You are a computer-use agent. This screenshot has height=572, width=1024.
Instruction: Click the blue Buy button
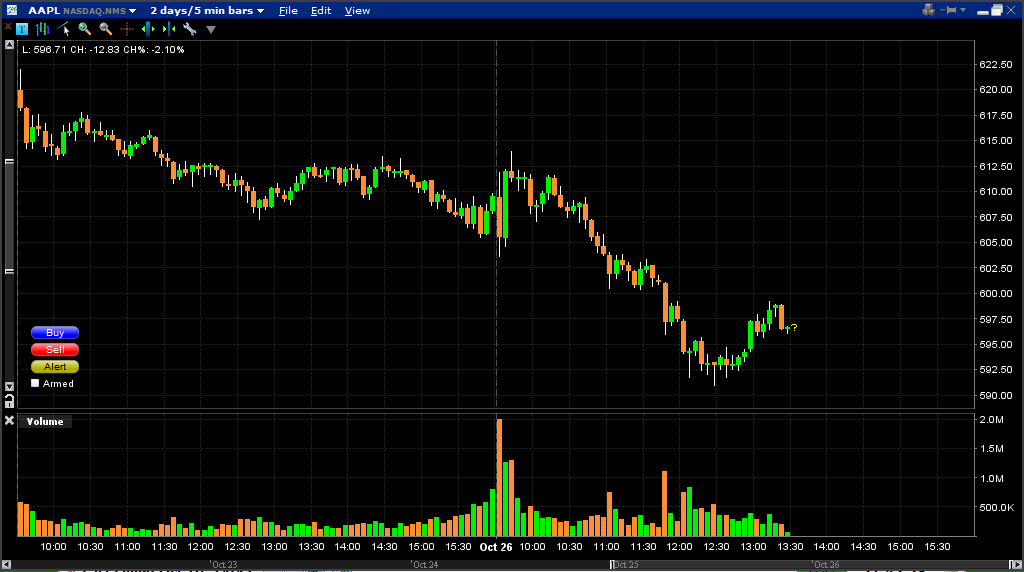55,333
